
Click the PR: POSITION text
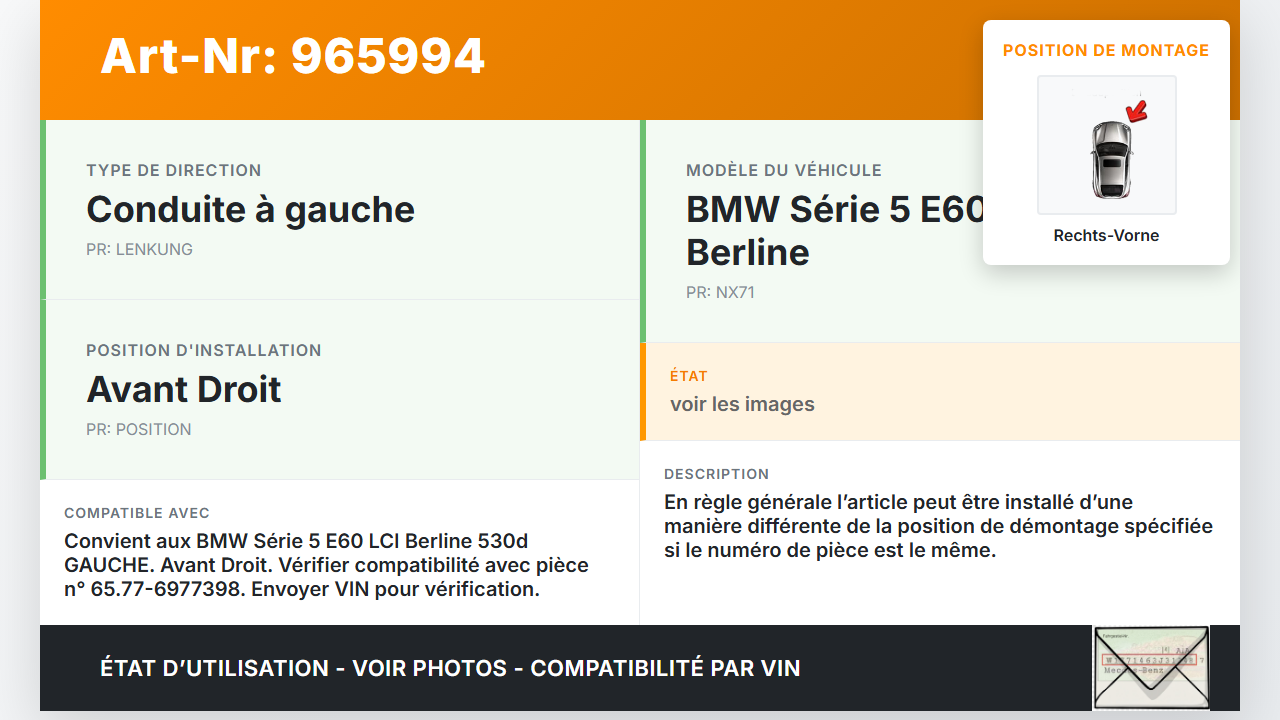tap(138, 429)
